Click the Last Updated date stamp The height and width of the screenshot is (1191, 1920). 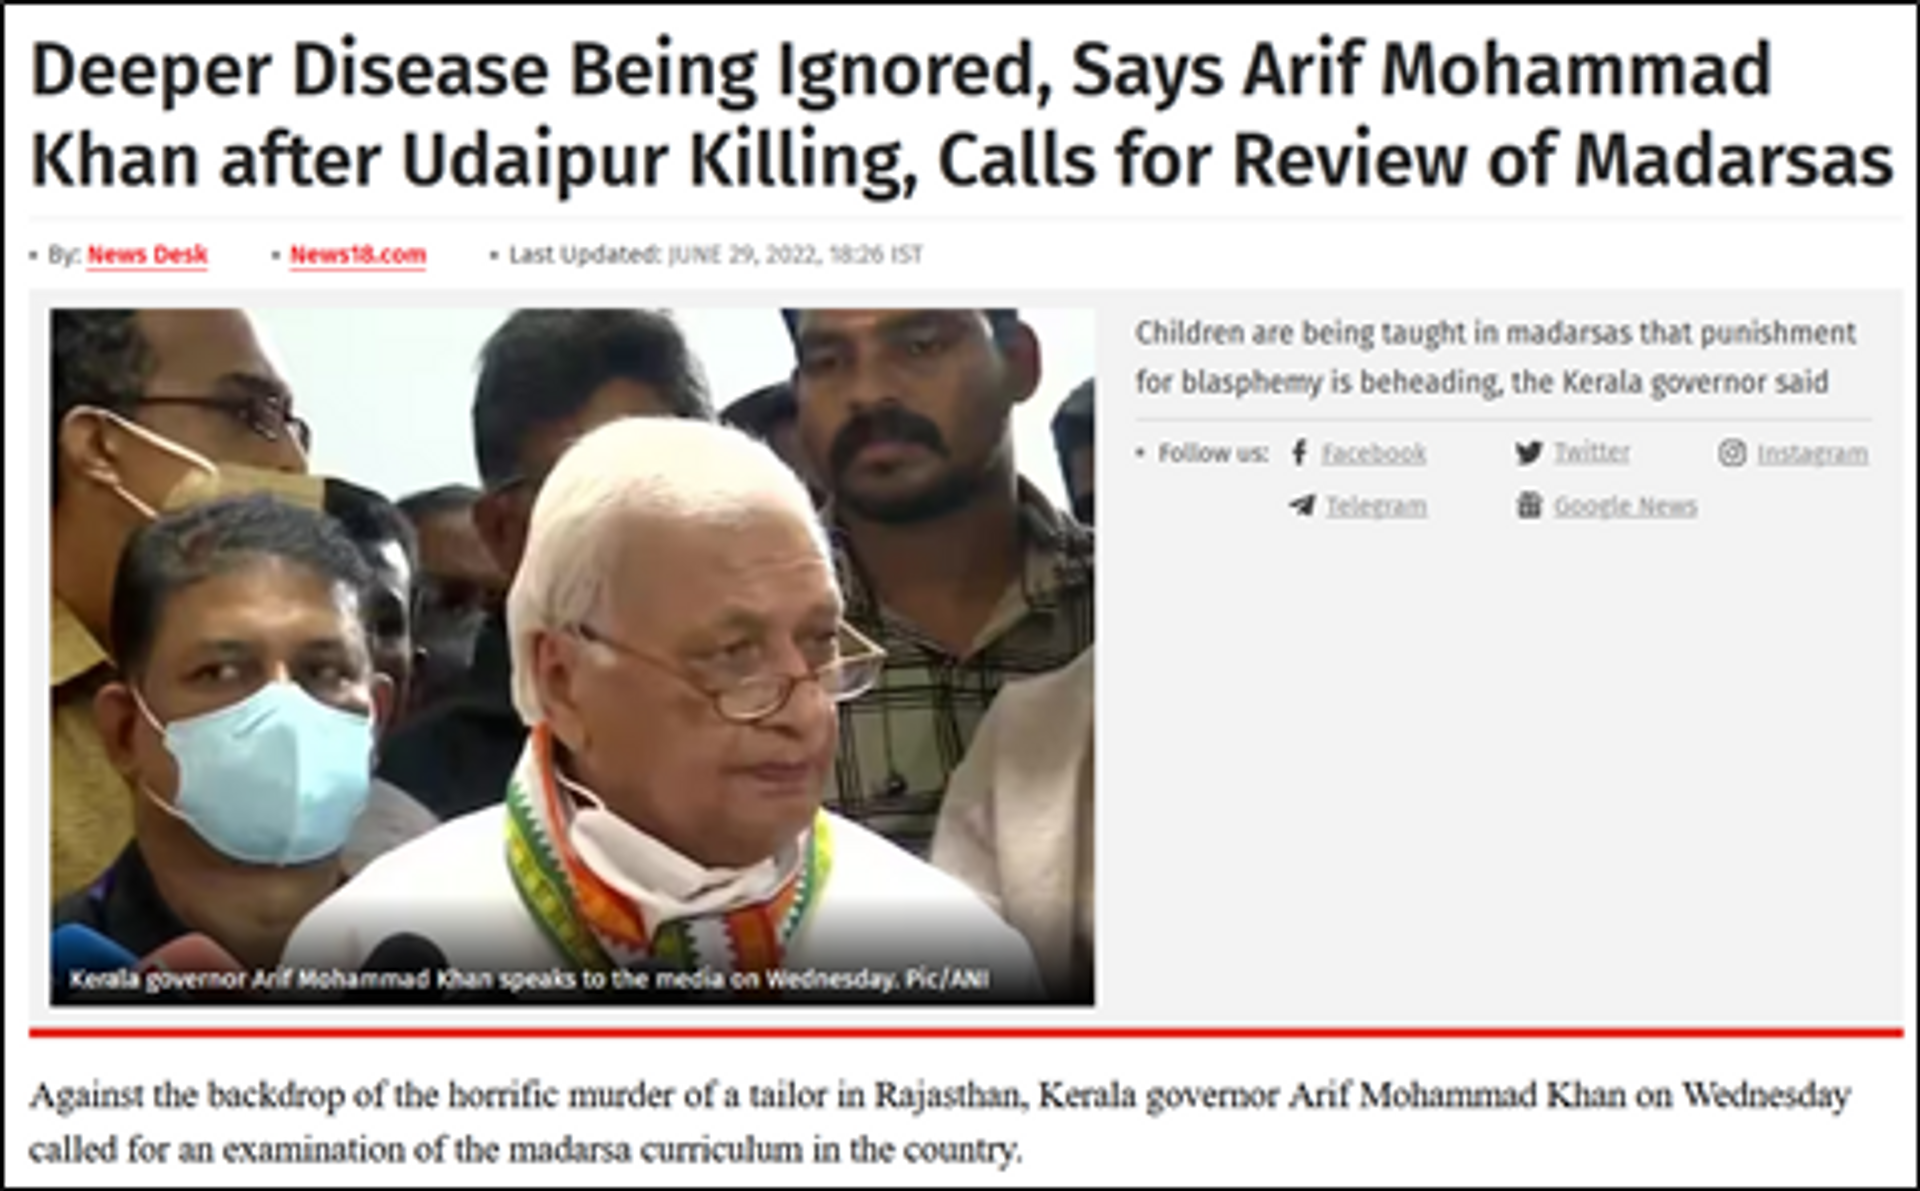pos(716,255)
